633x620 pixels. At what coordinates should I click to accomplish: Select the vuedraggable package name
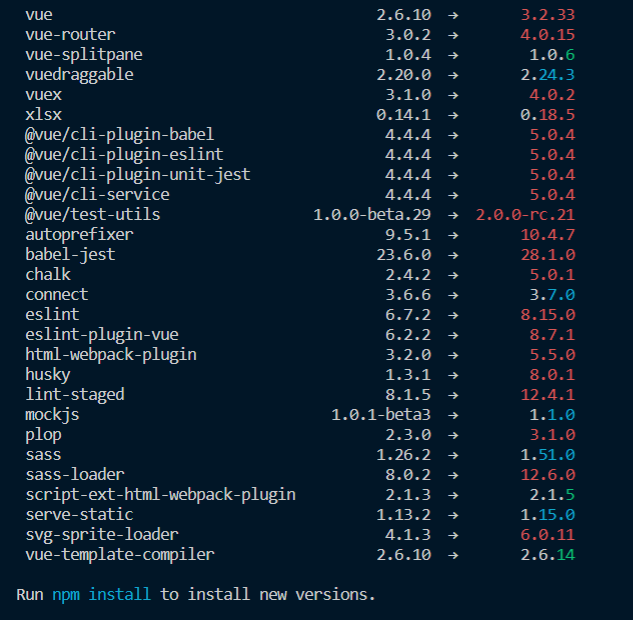point(79,74)
